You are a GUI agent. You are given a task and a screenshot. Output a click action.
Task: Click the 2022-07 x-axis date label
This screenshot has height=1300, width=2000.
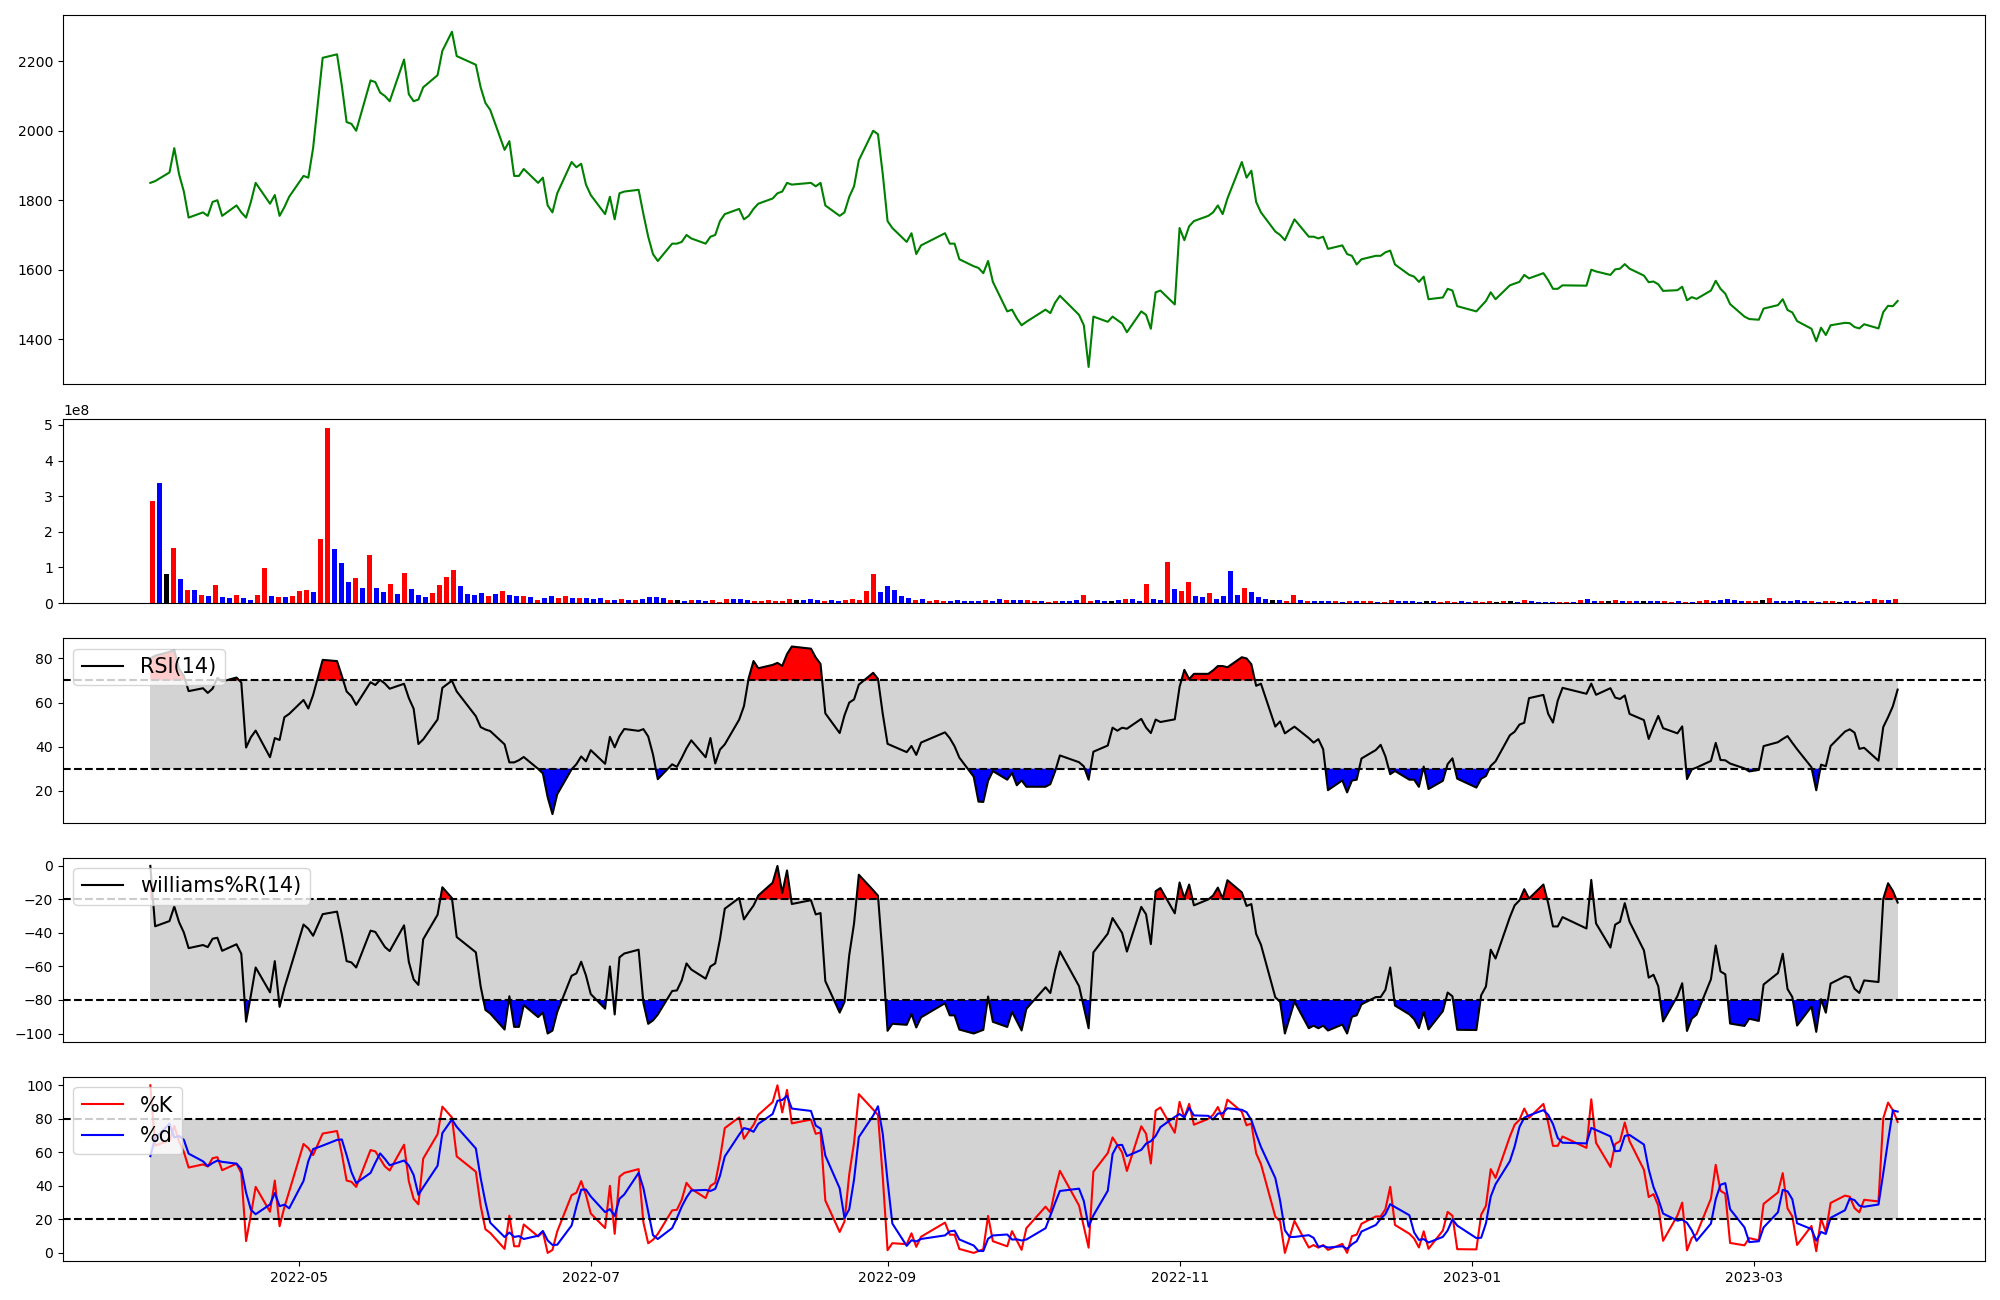[592, 1277]
